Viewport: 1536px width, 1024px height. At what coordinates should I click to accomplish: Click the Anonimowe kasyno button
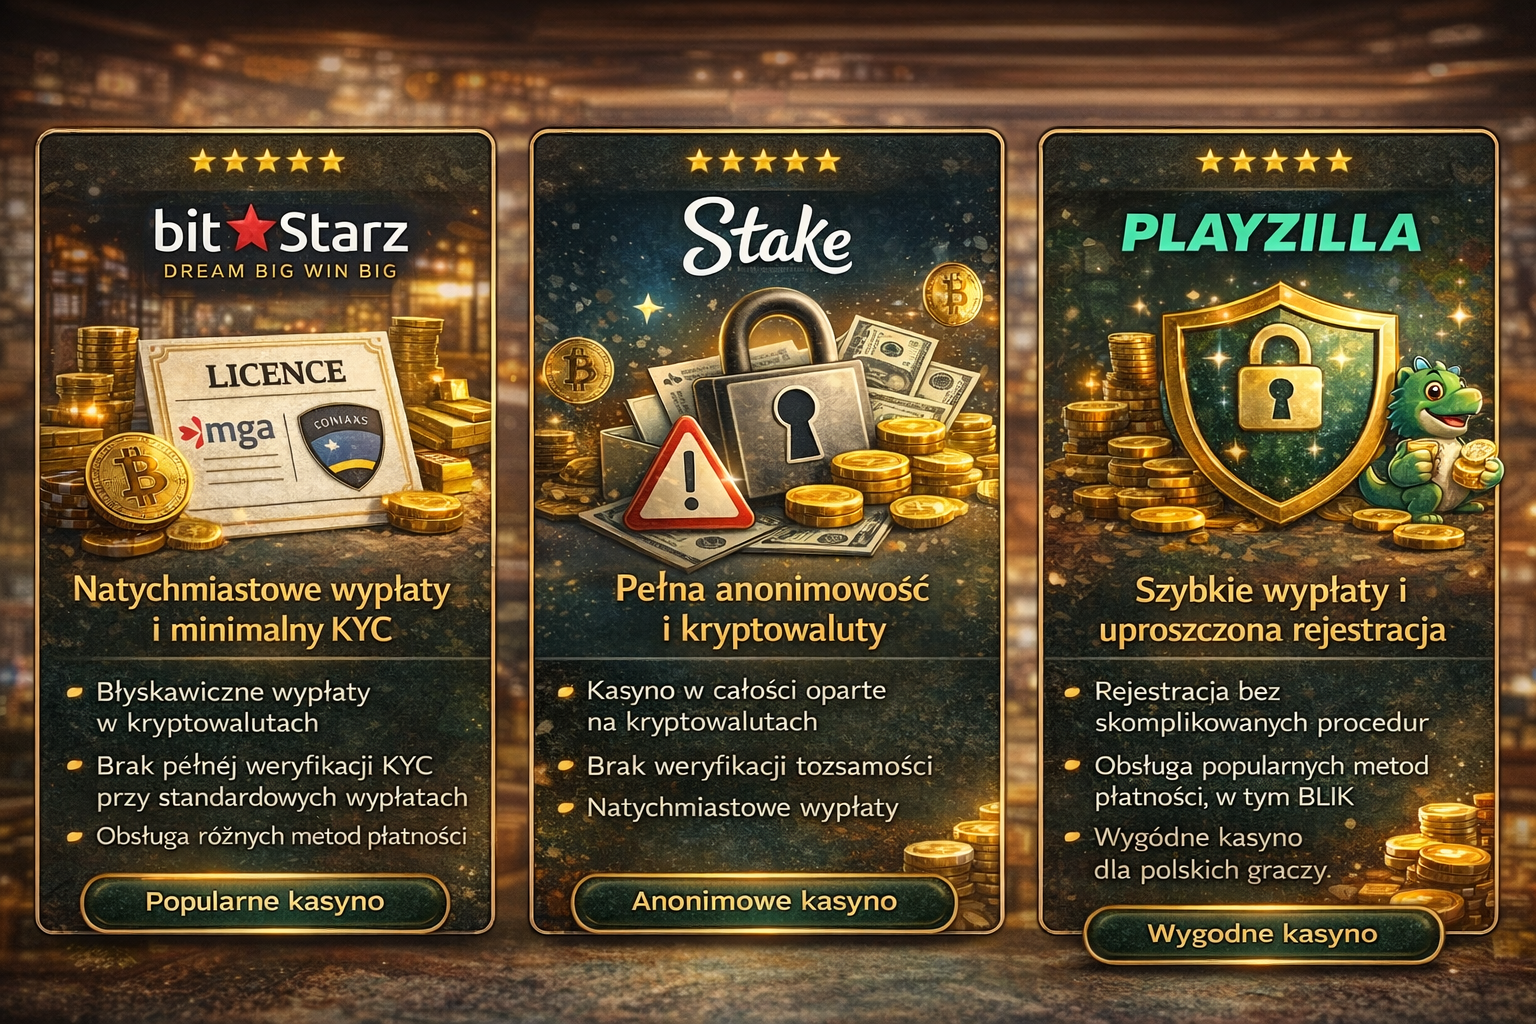764,902
